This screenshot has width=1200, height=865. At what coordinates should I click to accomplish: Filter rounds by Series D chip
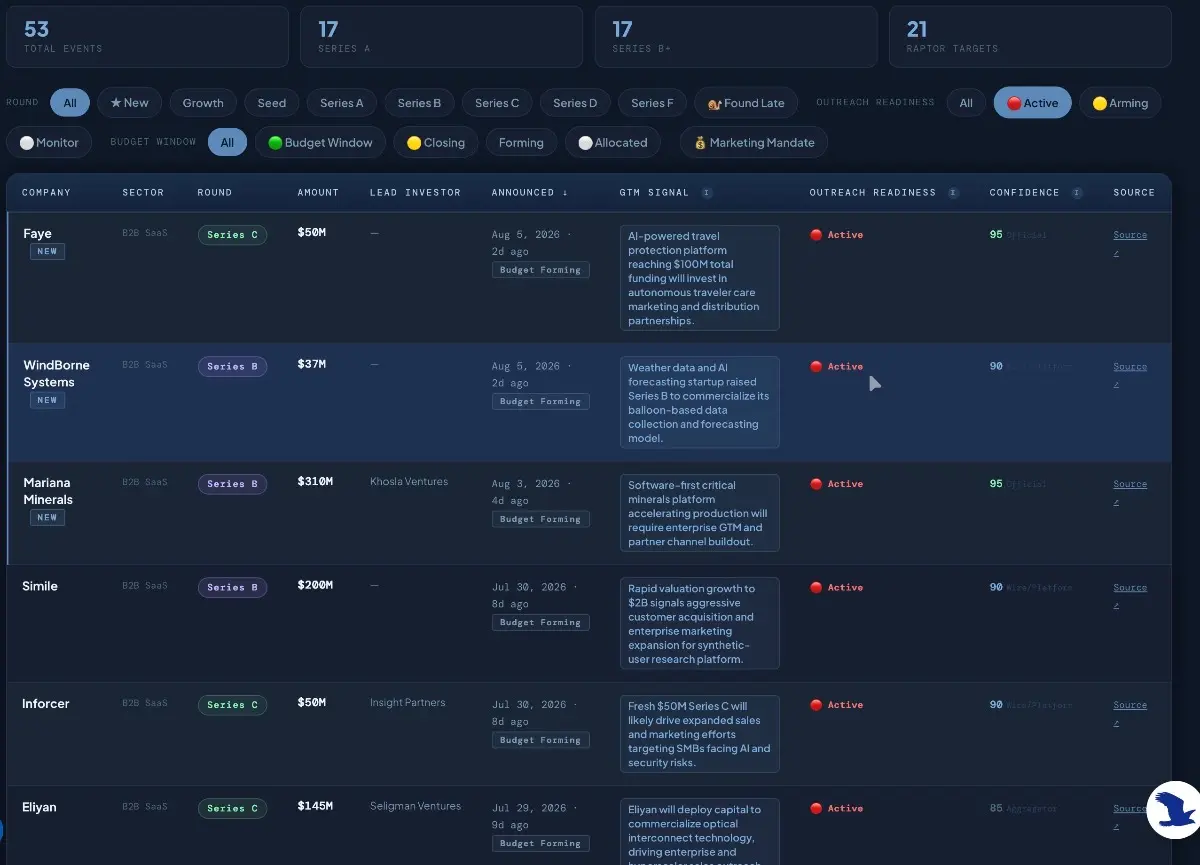coord(575,103)
